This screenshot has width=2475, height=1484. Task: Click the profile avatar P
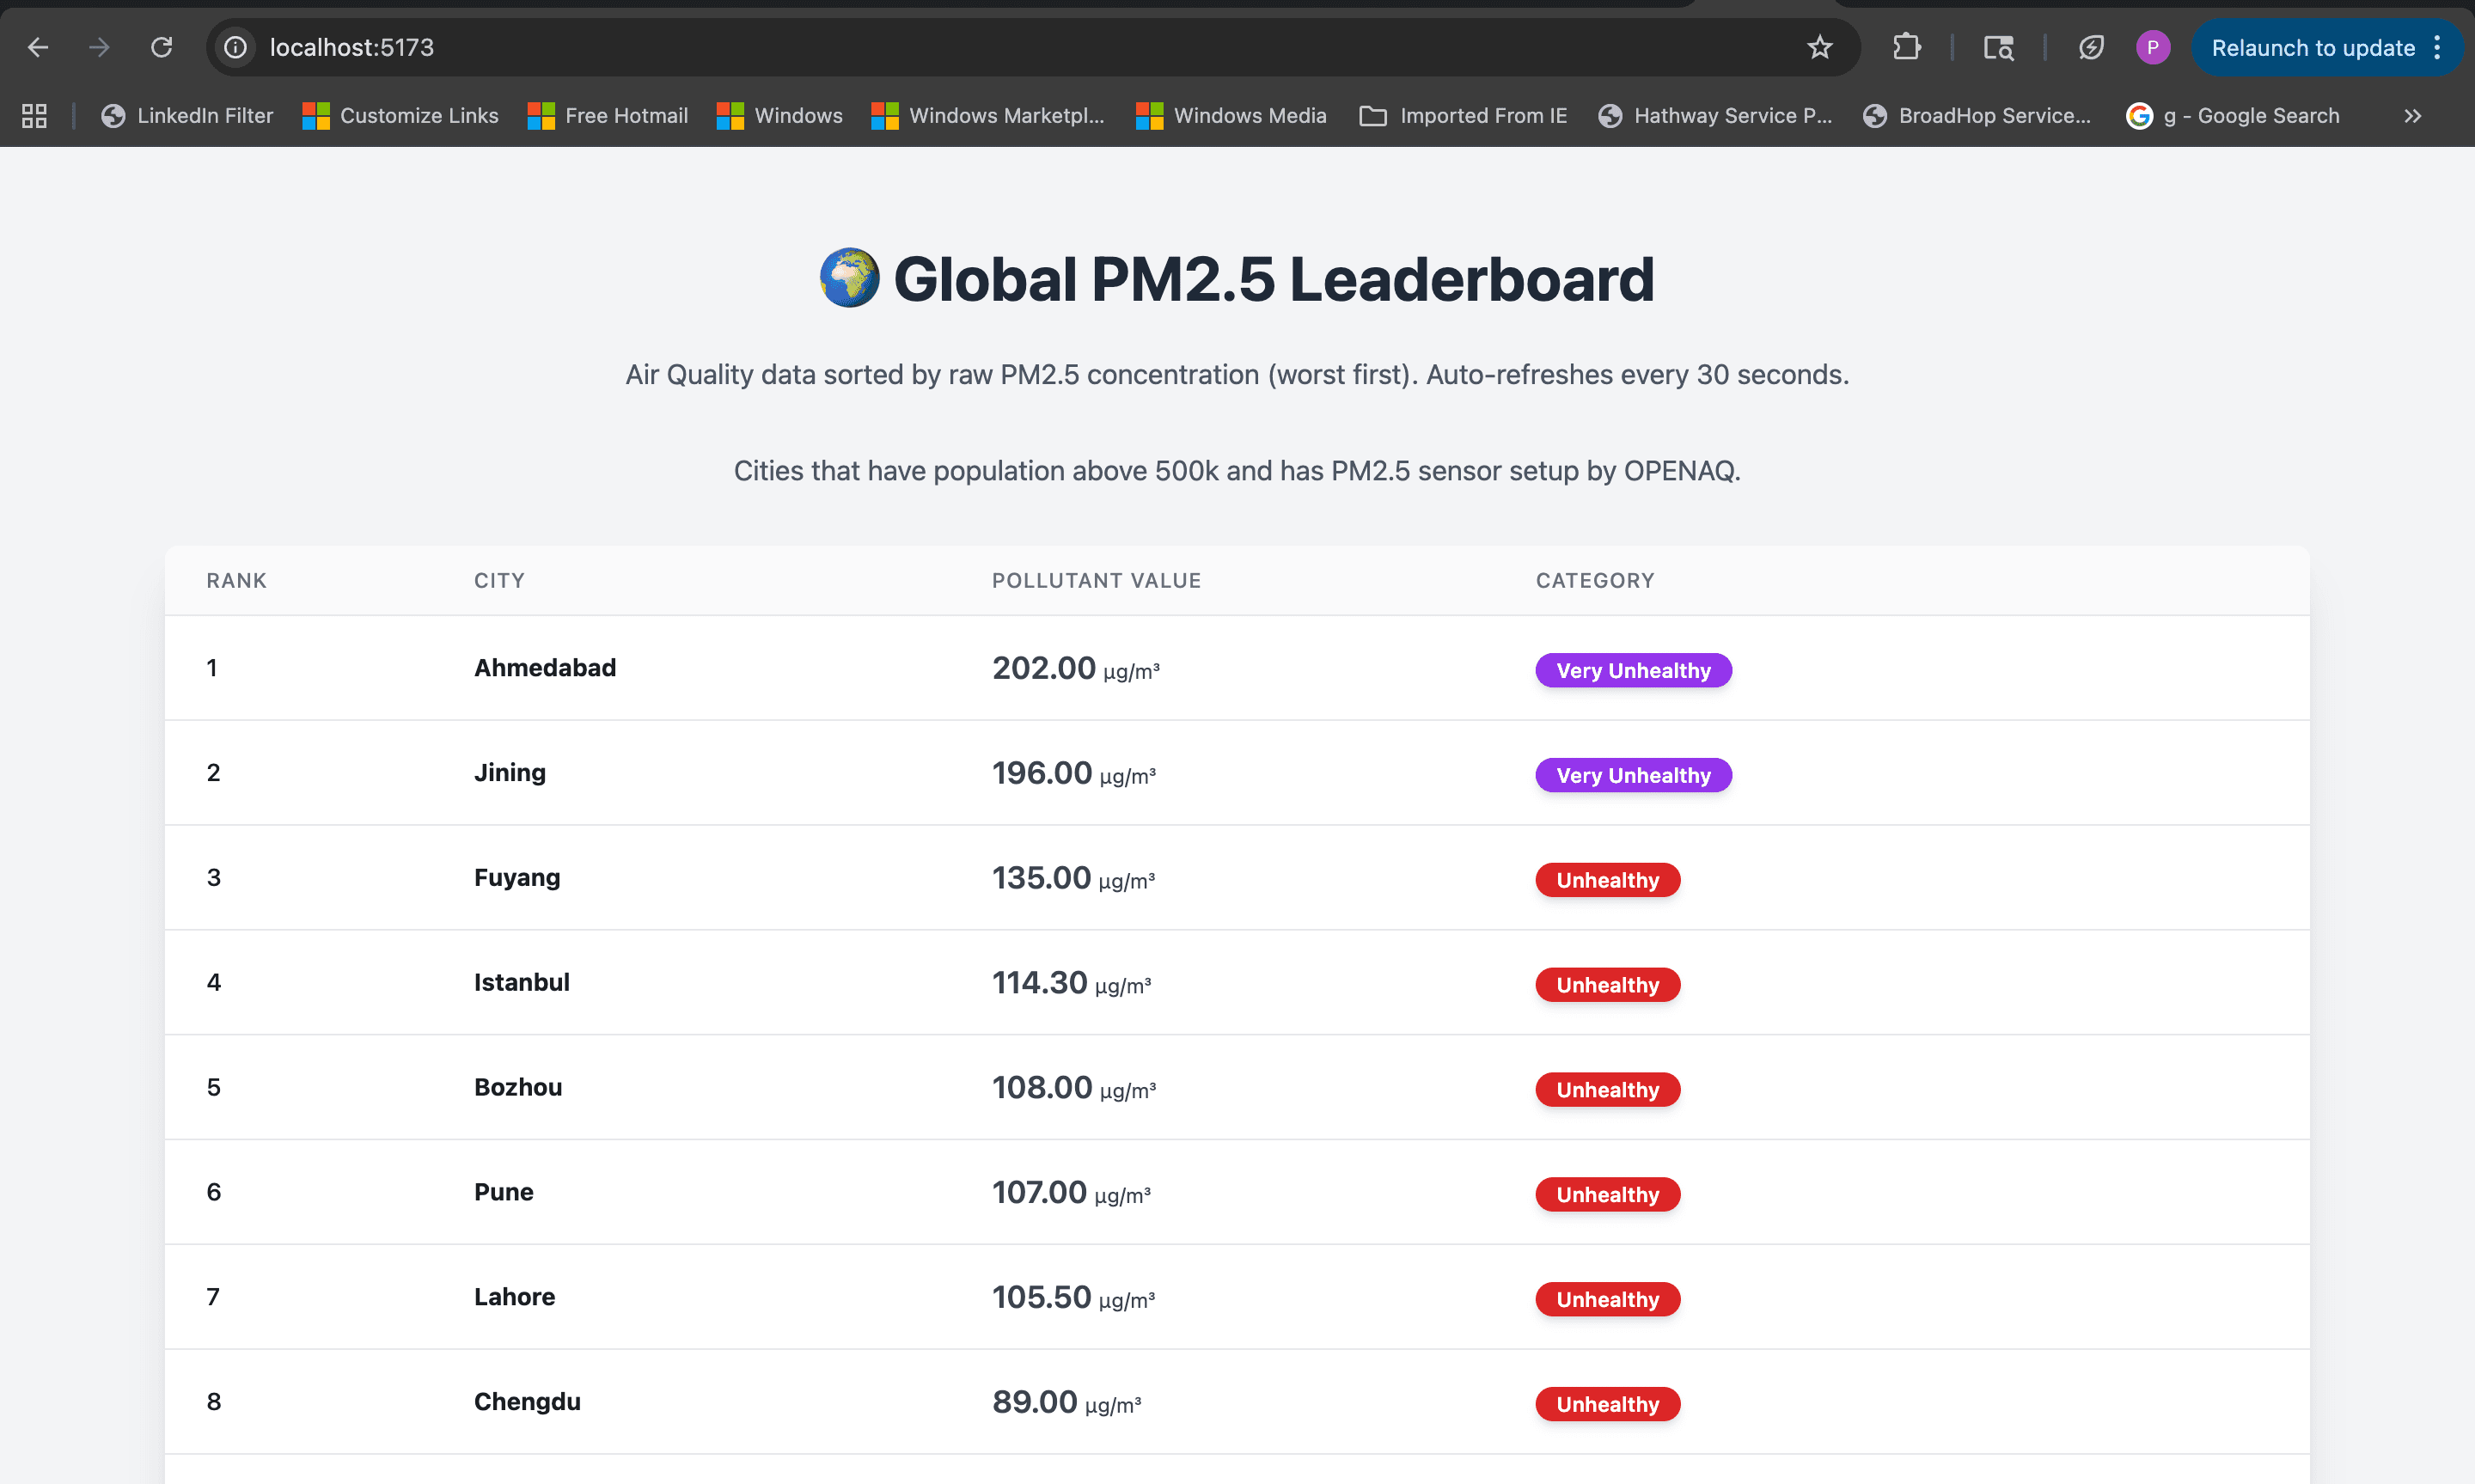2153,47
